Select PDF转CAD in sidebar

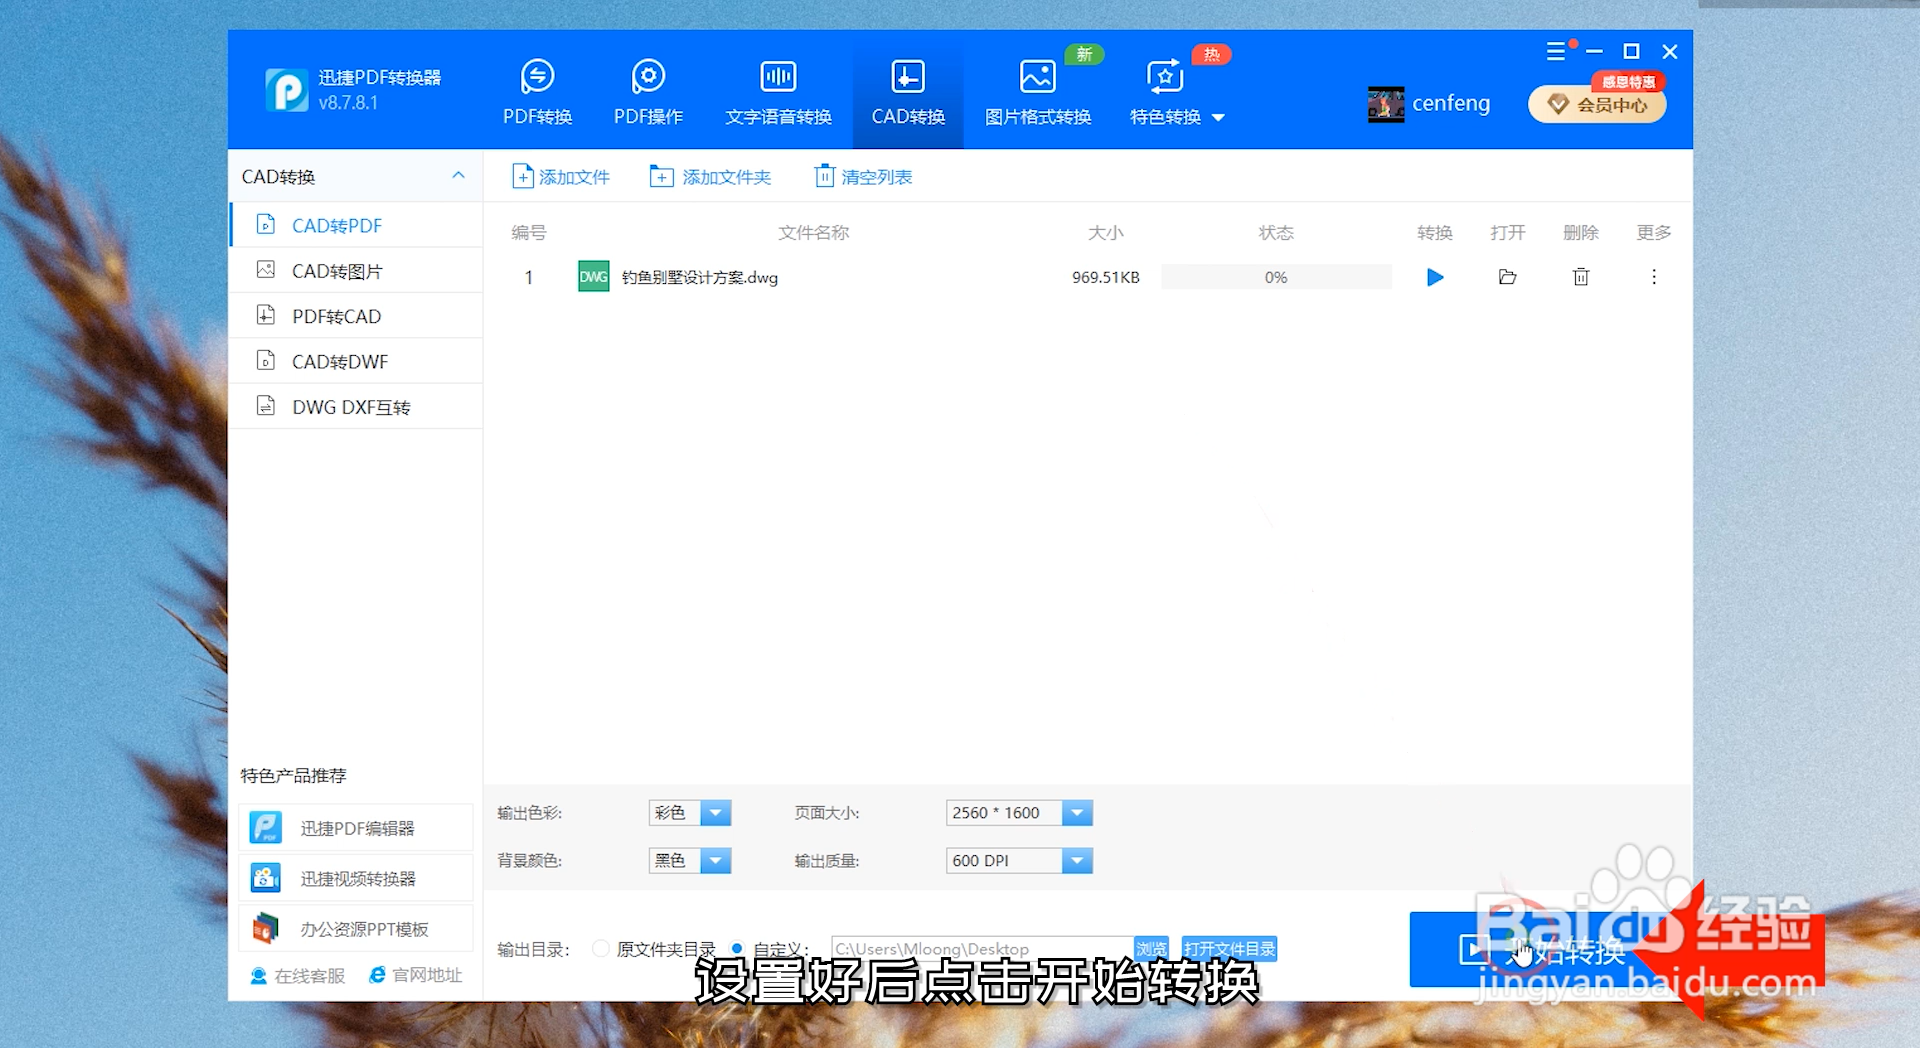click(356, 316)
